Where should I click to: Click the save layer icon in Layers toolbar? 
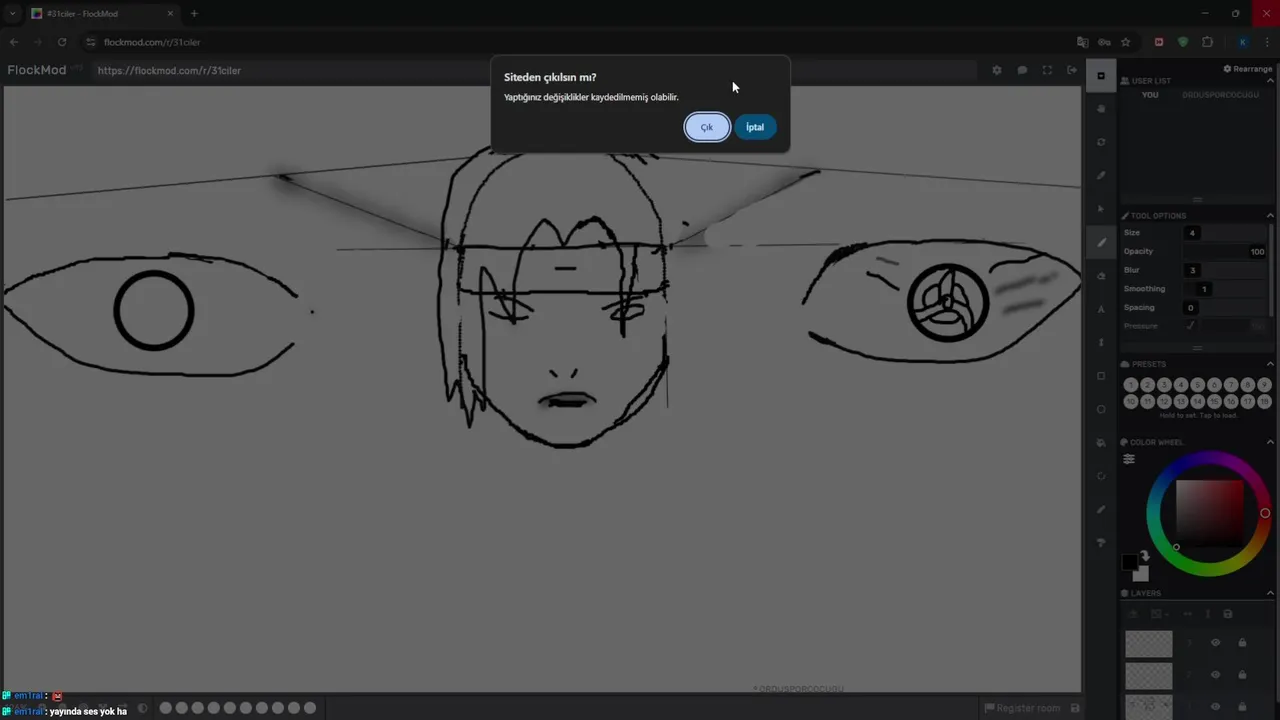click(x=1228, y=613)
